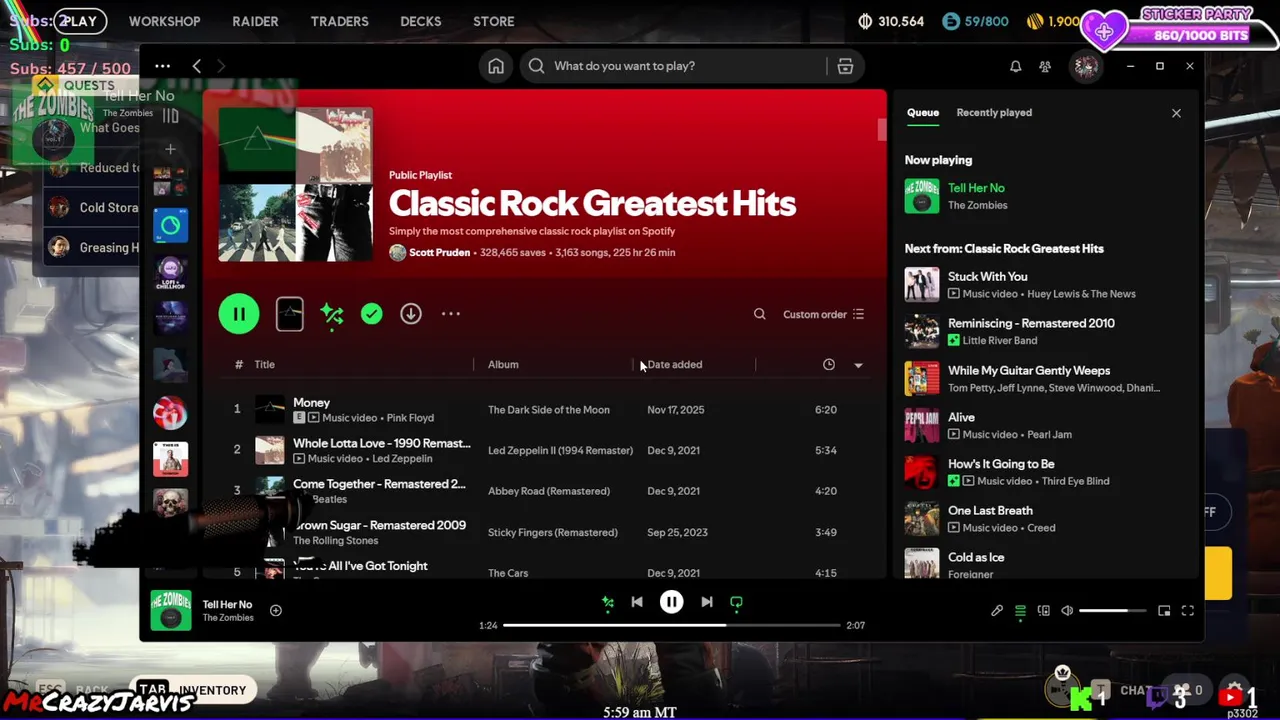
Task: Open the skull cover playlist in the sidebar
Action: point(170,505)
